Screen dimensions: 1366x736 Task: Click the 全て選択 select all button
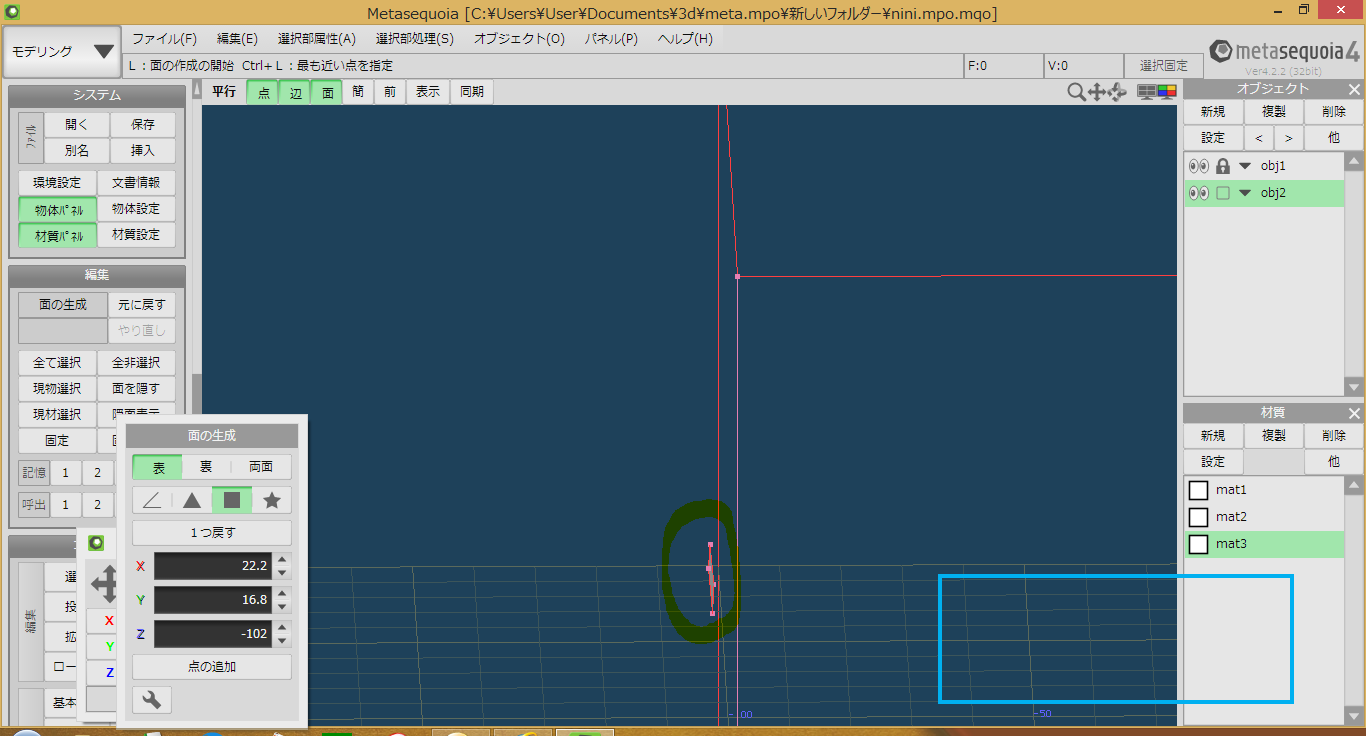point(57,362)
